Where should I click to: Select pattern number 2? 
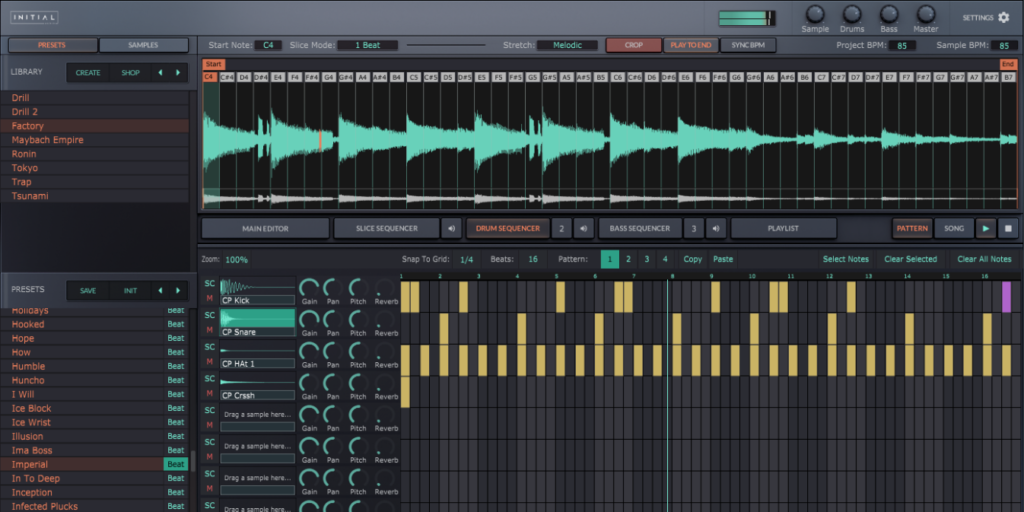pyautogui.click(x=628, y=259)
